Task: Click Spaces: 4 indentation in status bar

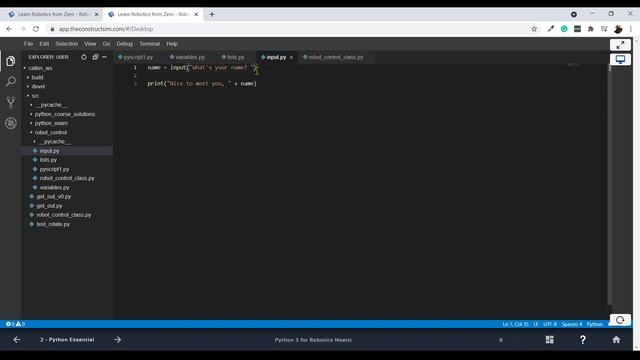Action: (571, 324)
